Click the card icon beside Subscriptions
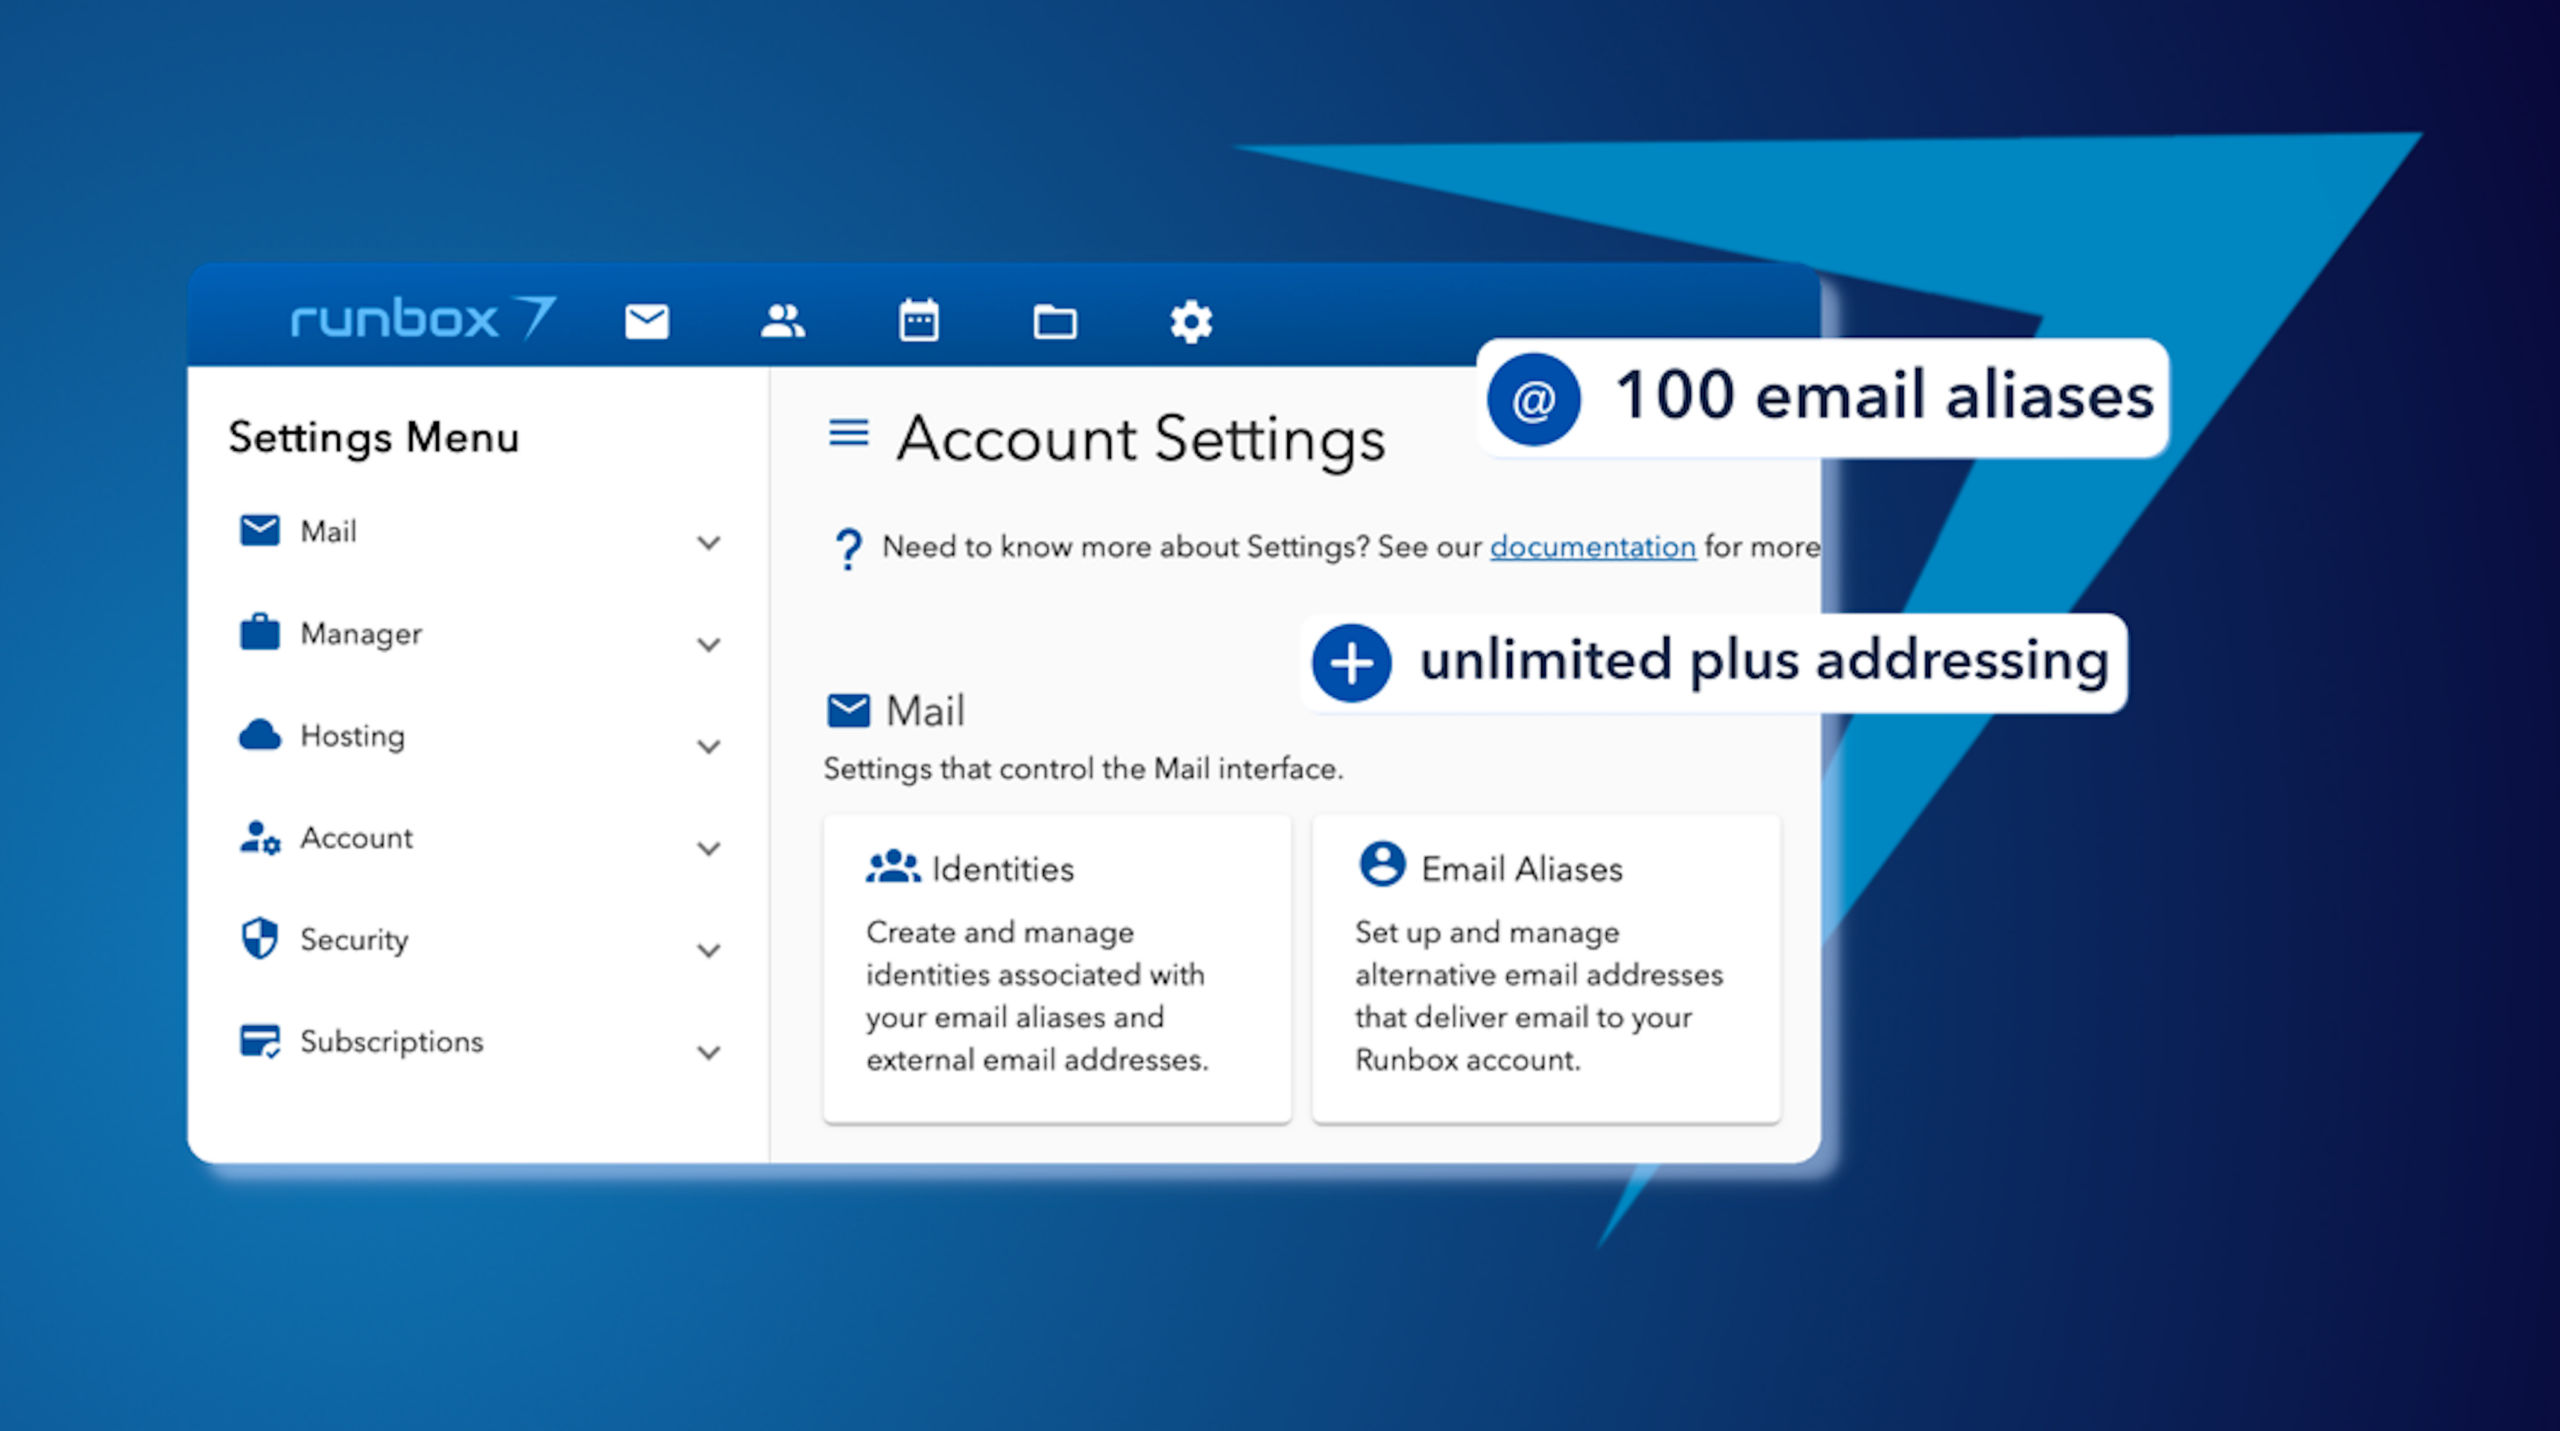This screenshot has height=1431, width=2560. click(260, 1041)
